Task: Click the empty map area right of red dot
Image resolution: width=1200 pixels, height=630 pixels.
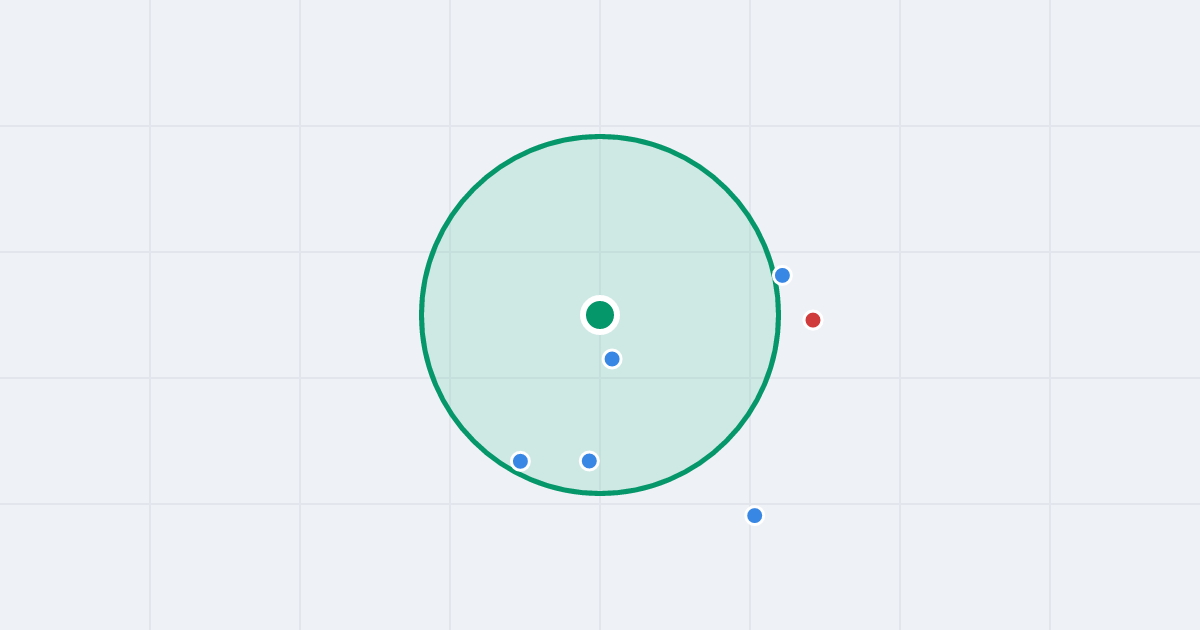Action: click(1000, 320)
